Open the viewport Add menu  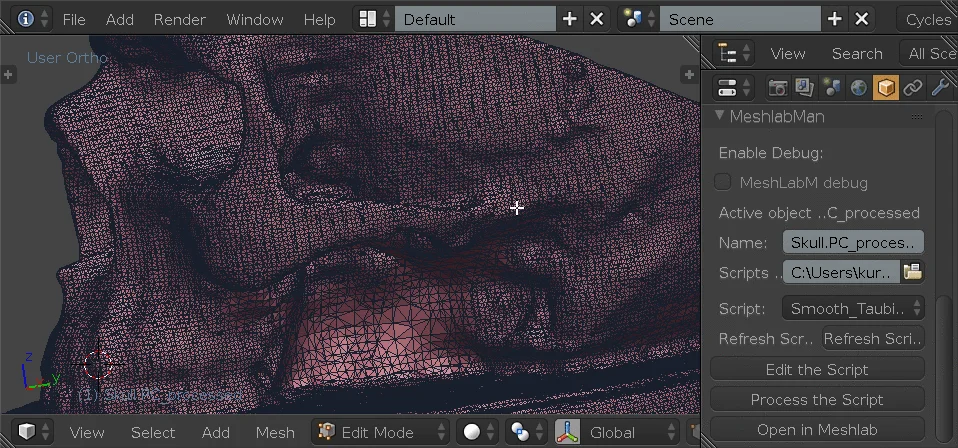(216, 433)
